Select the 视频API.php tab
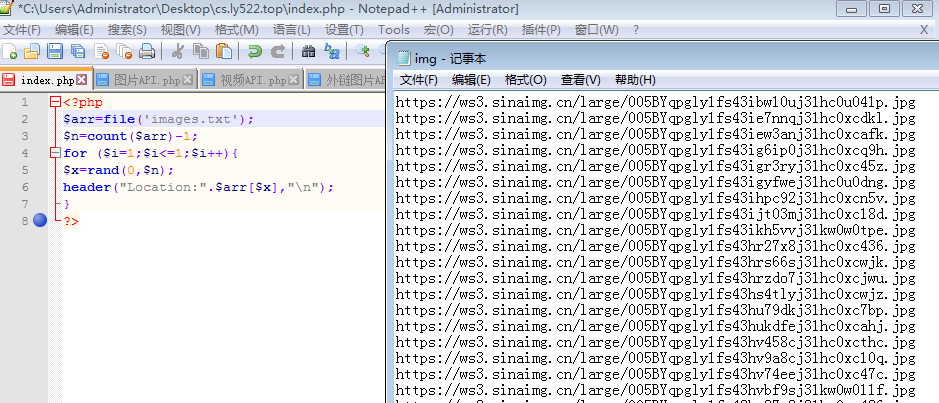The height and width of the screenshot is (403, 939). coord(252,80)
